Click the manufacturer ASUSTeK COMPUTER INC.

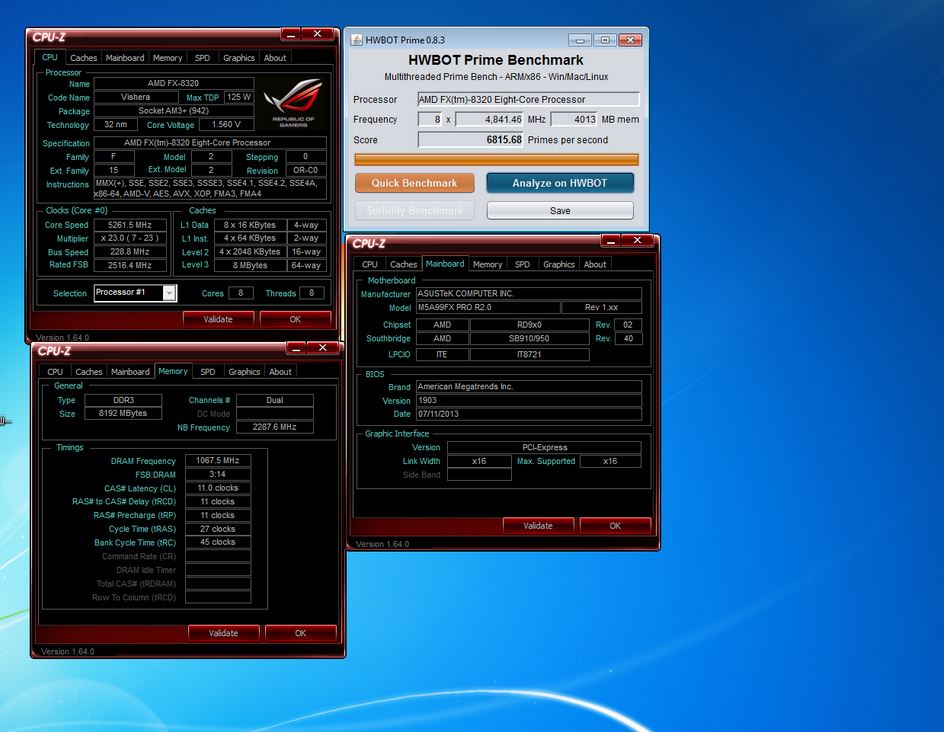[x=529, y=294]
